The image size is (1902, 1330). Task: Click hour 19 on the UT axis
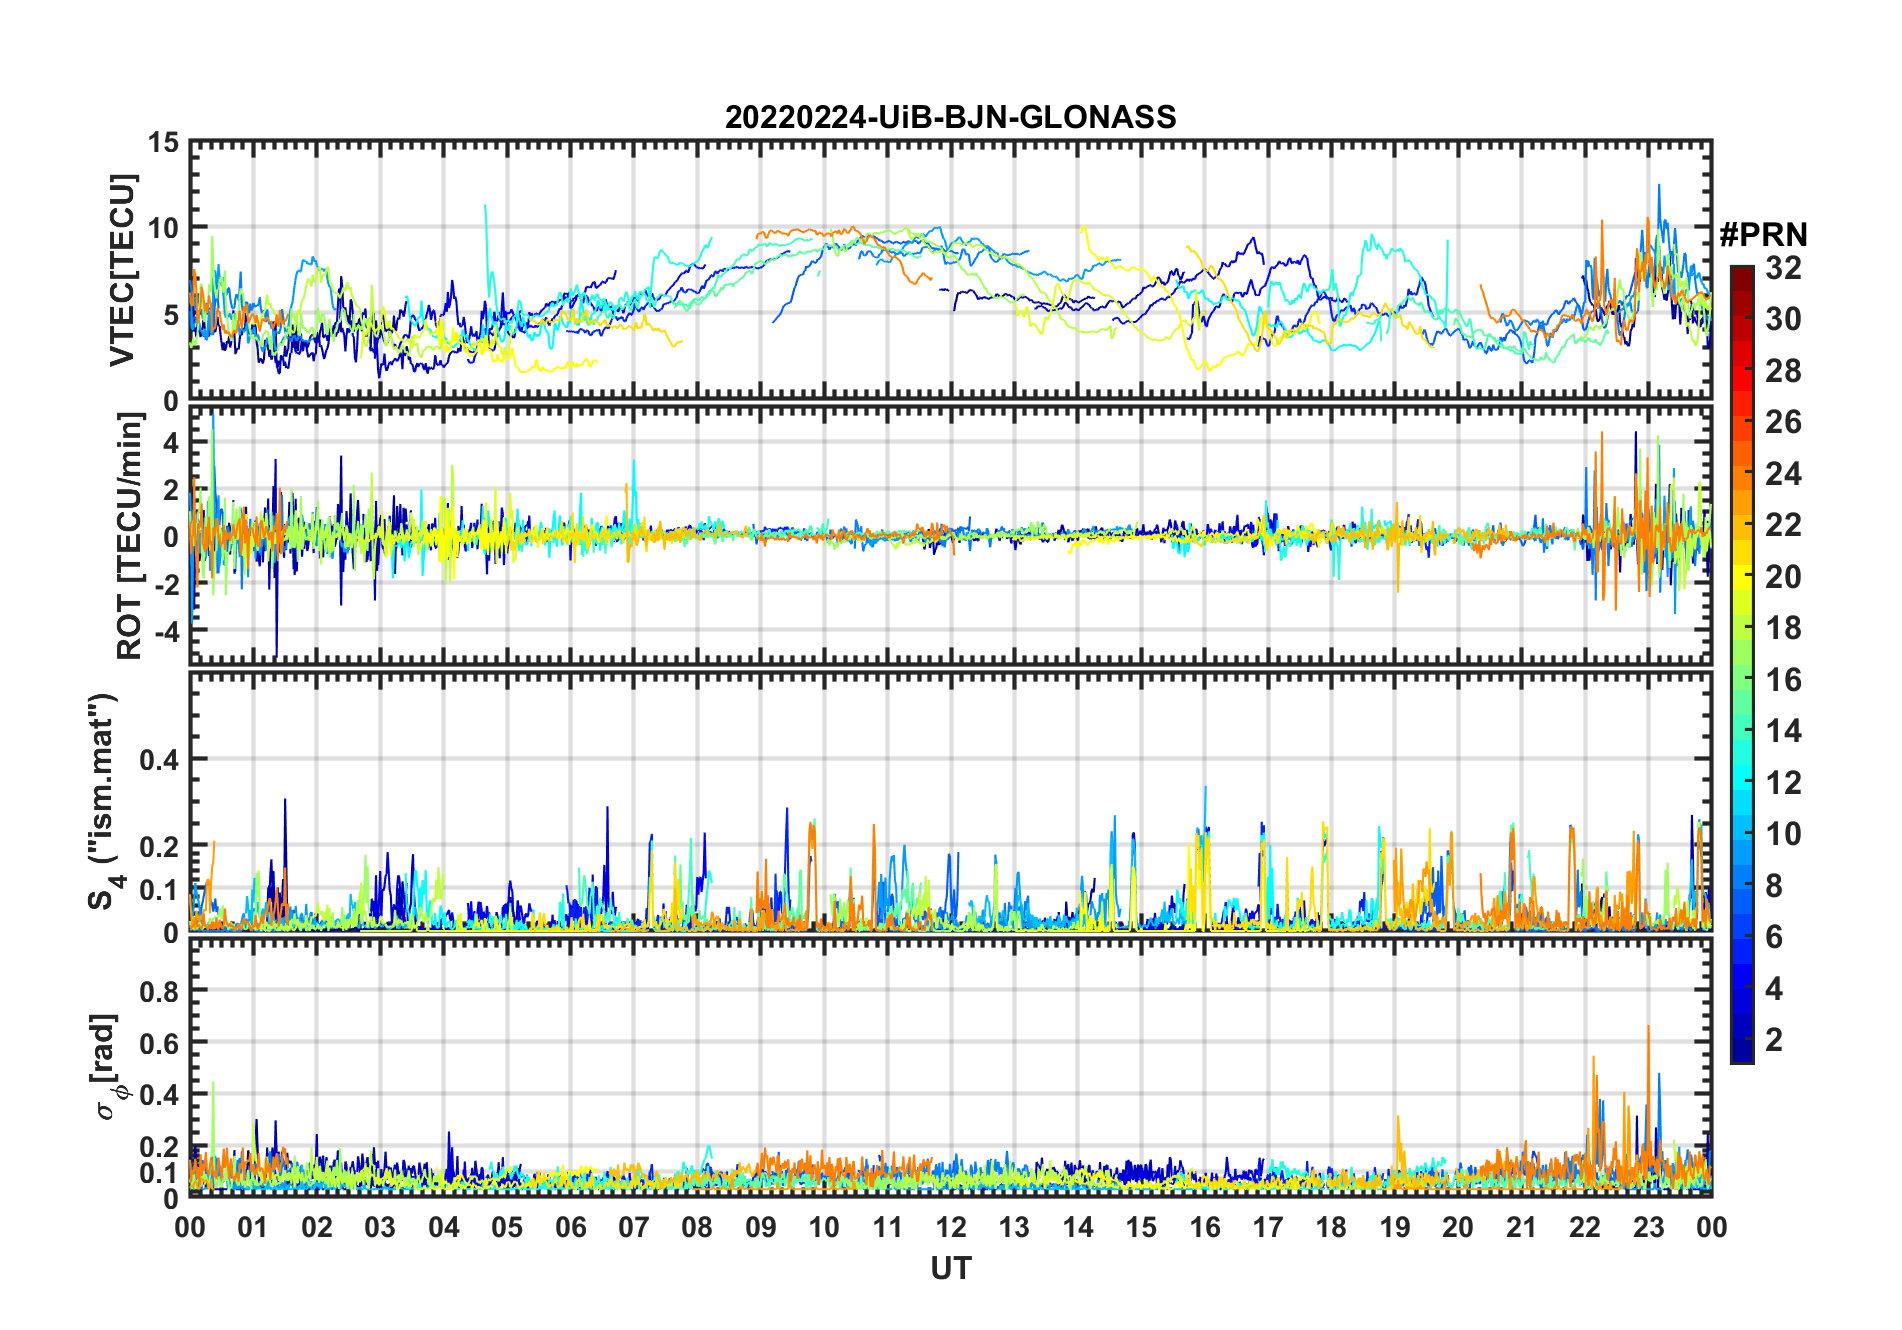tap(1395, 1227)
